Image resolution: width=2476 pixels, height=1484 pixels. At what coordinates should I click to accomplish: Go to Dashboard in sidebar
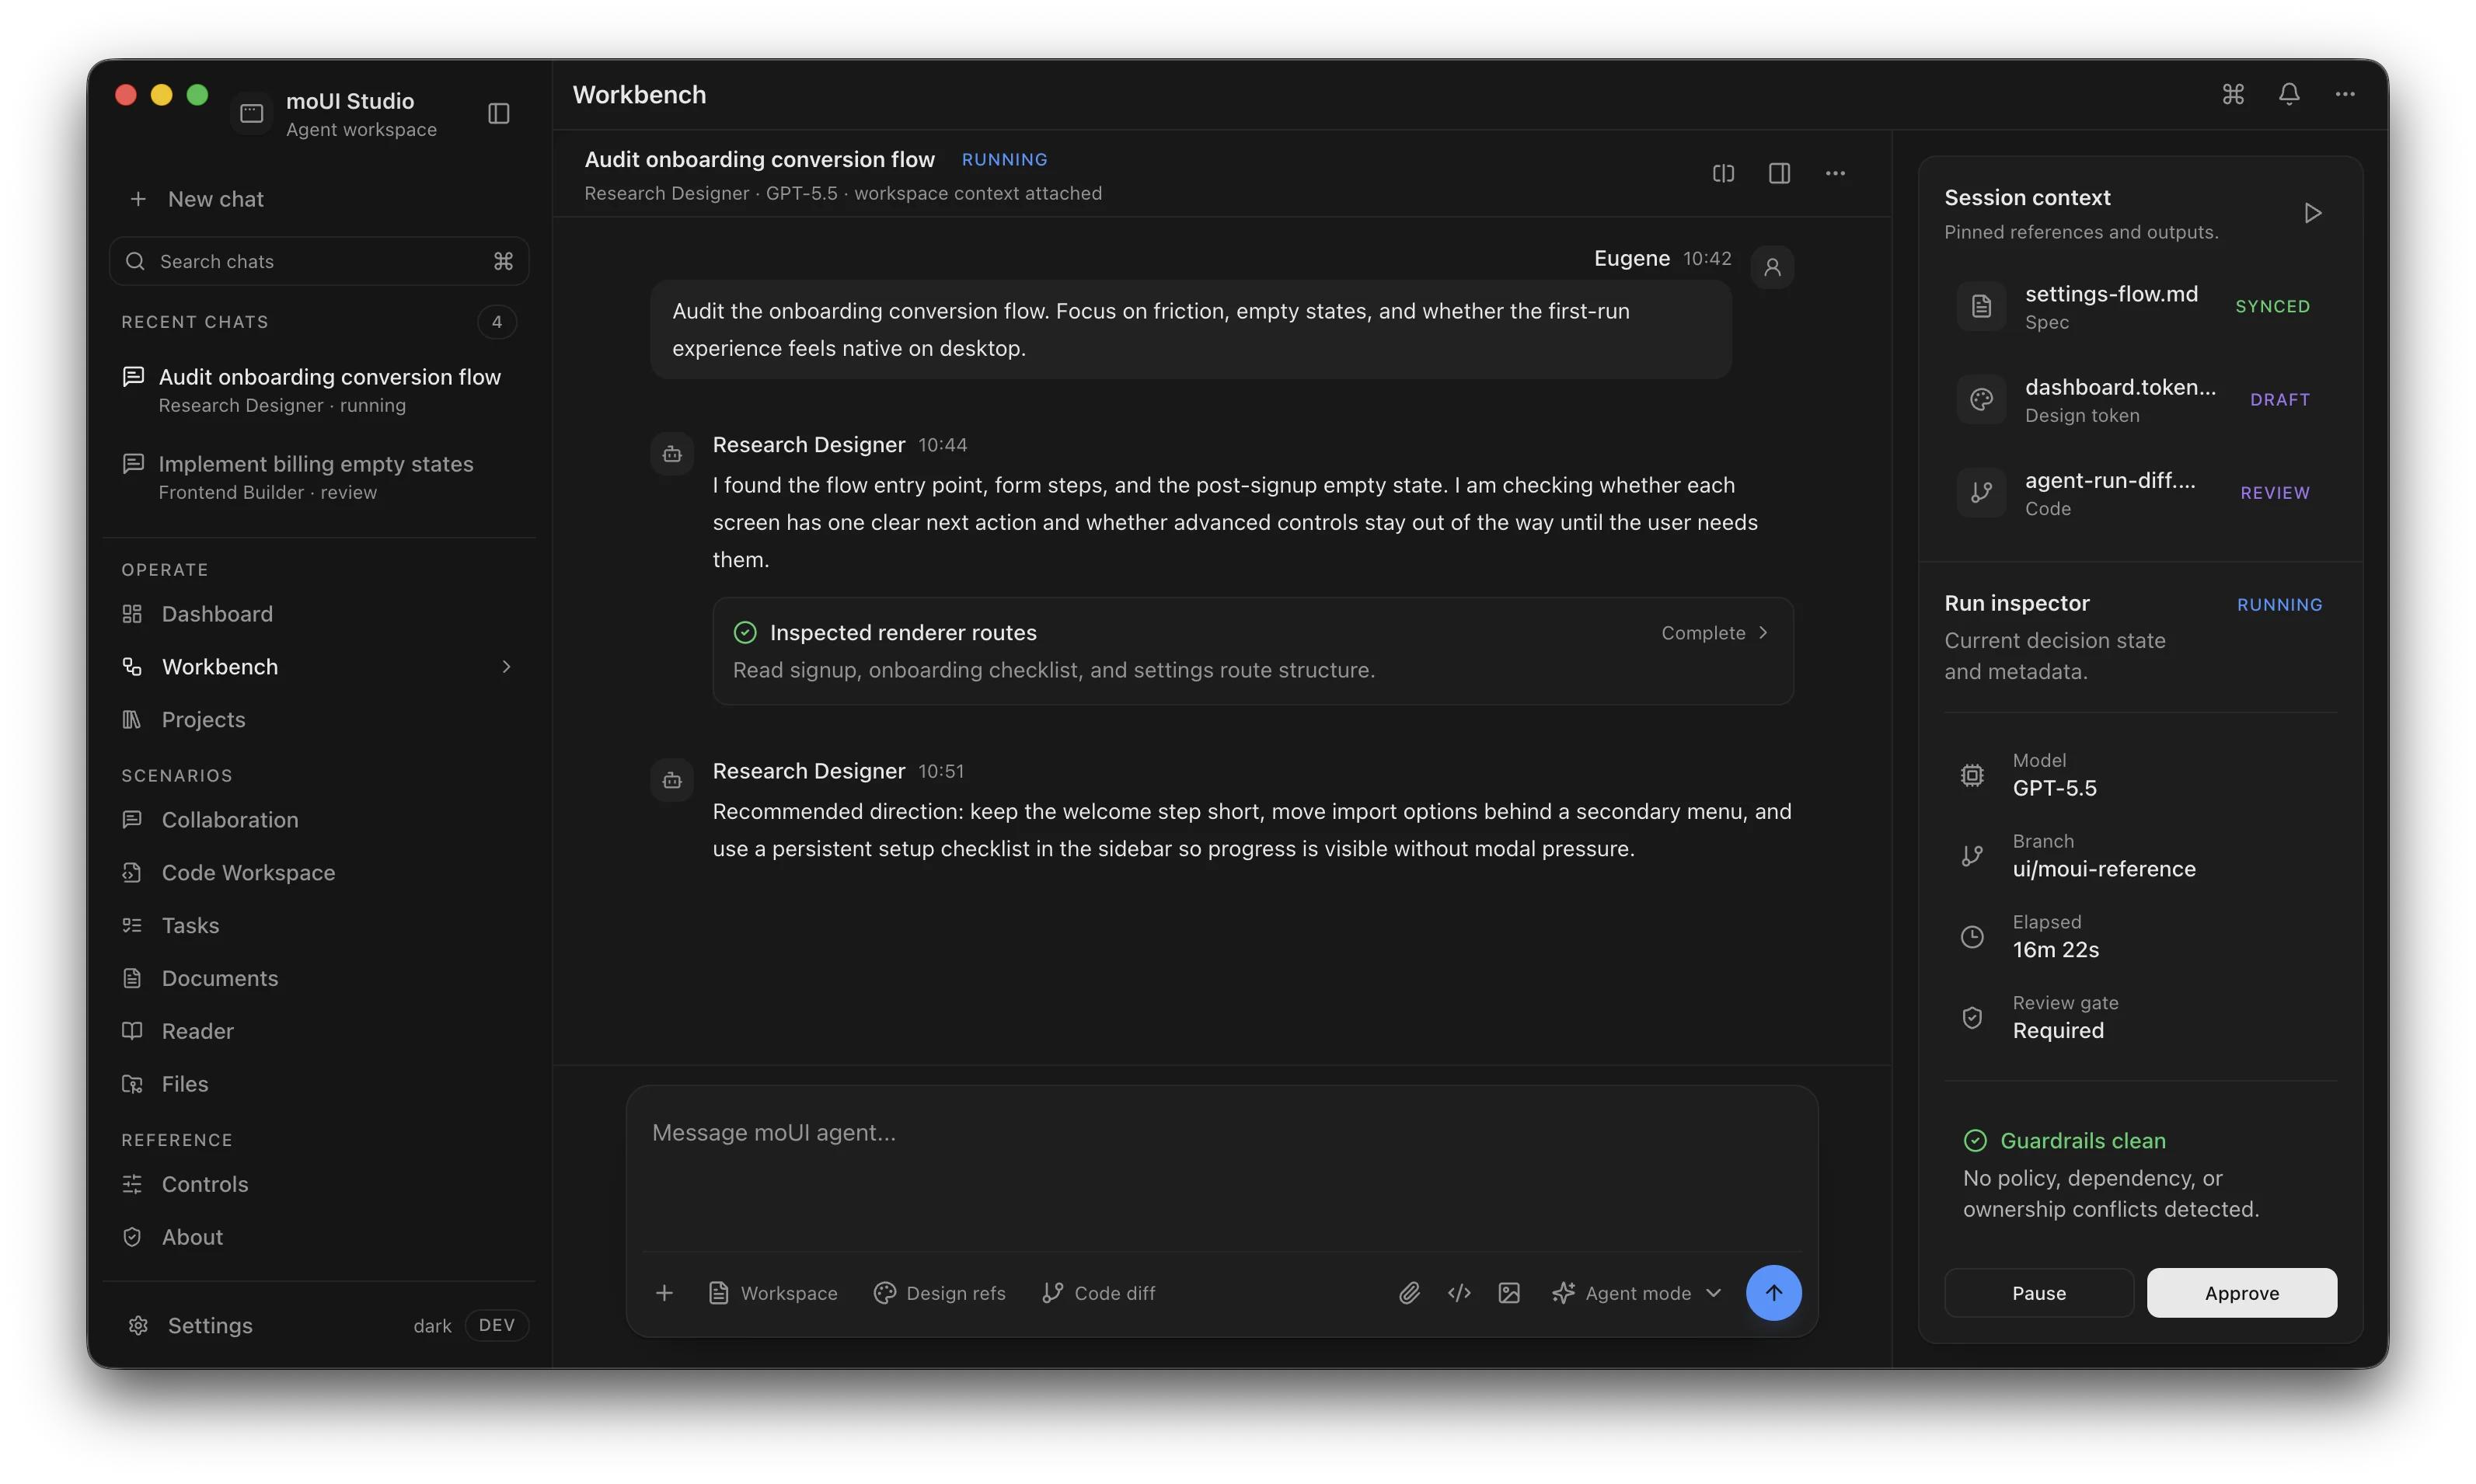click(318, 613)
